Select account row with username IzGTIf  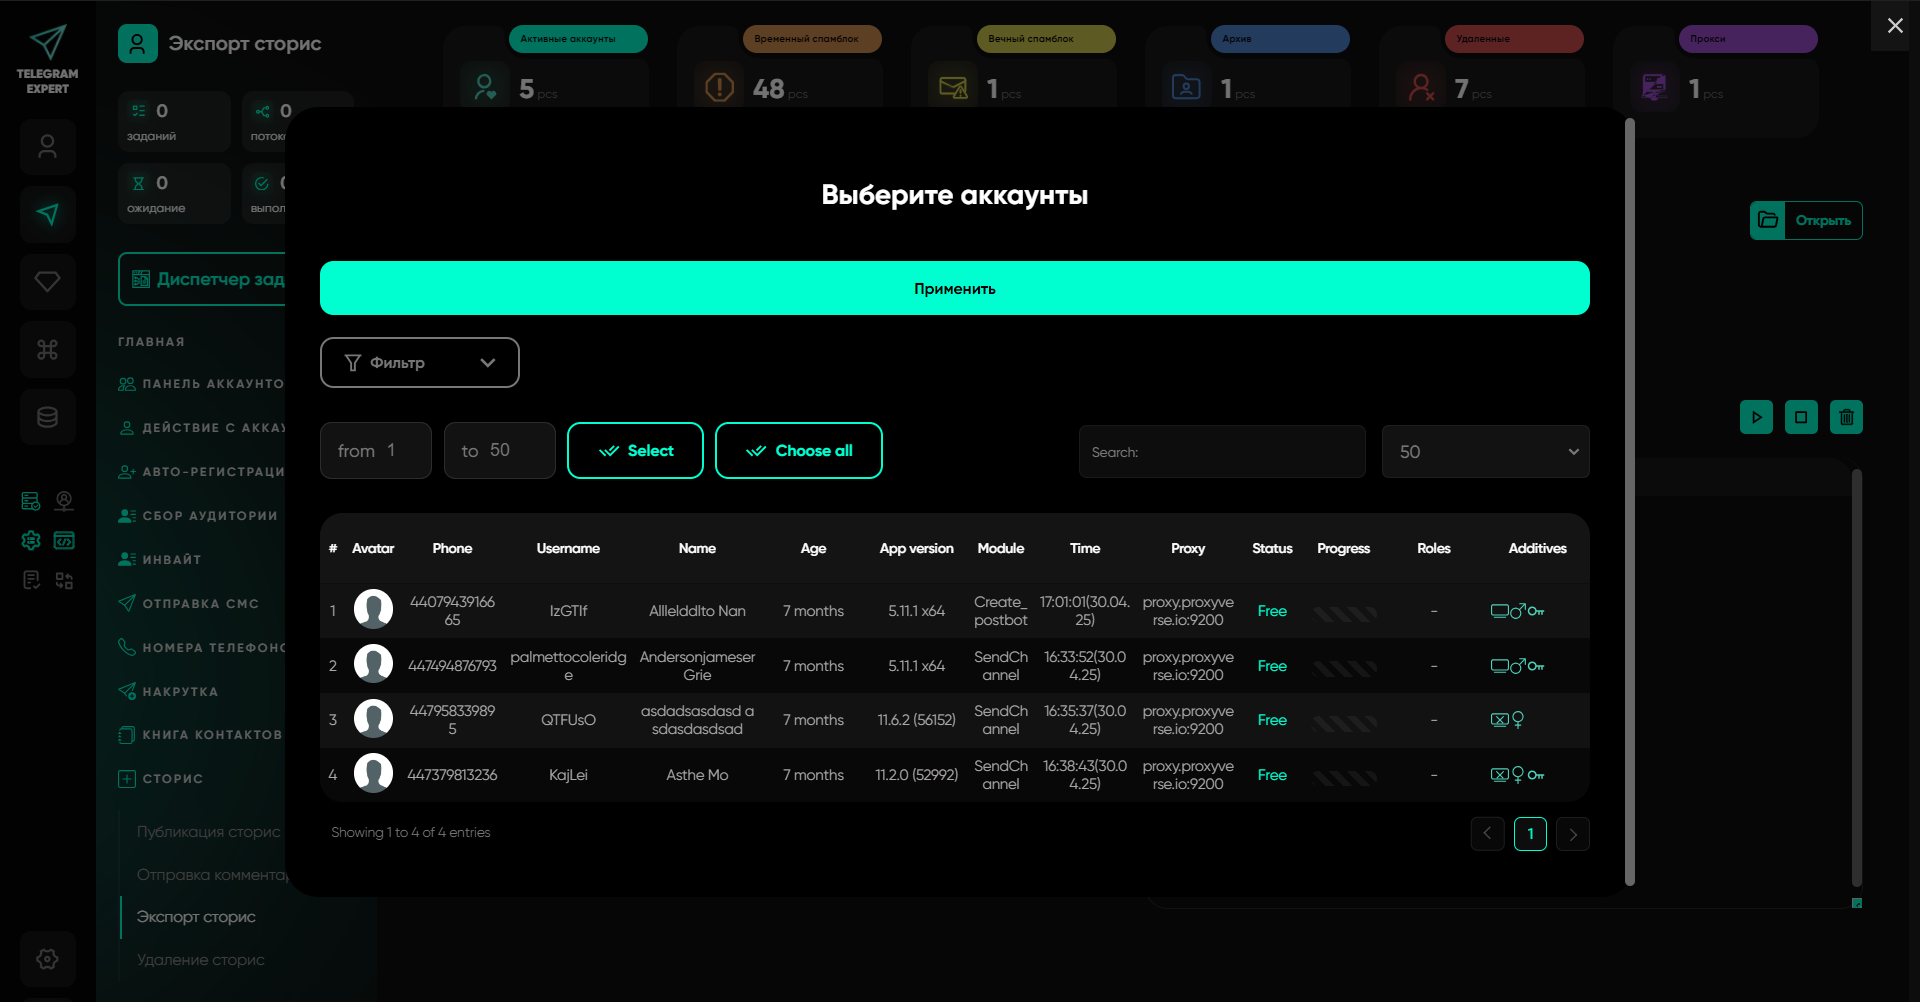click(568, 611)
